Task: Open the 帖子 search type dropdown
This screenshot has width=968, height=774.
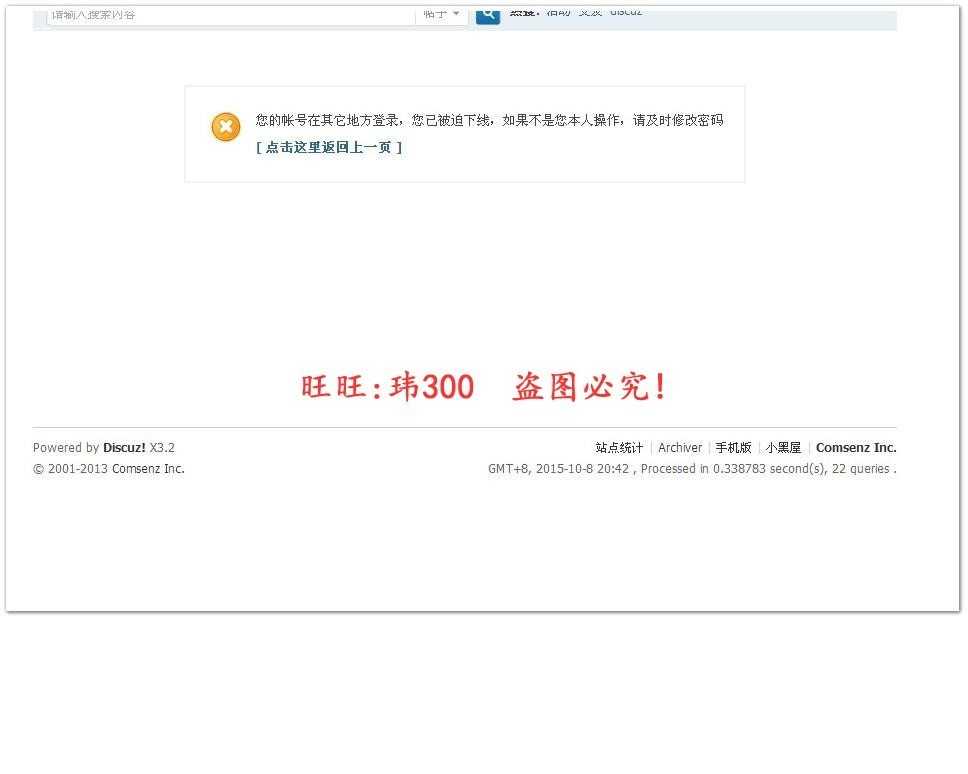Action: (x=442, y=15)
